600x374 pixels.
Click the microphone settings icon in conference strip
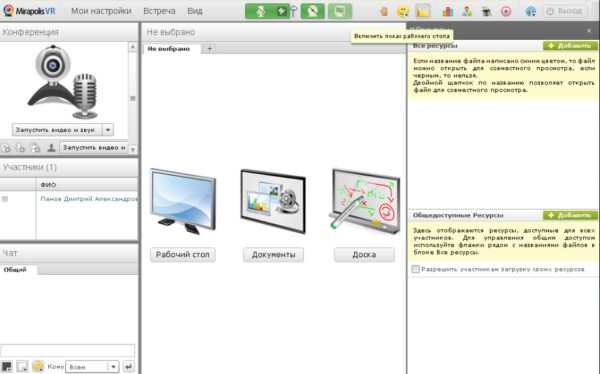(21, 147)
